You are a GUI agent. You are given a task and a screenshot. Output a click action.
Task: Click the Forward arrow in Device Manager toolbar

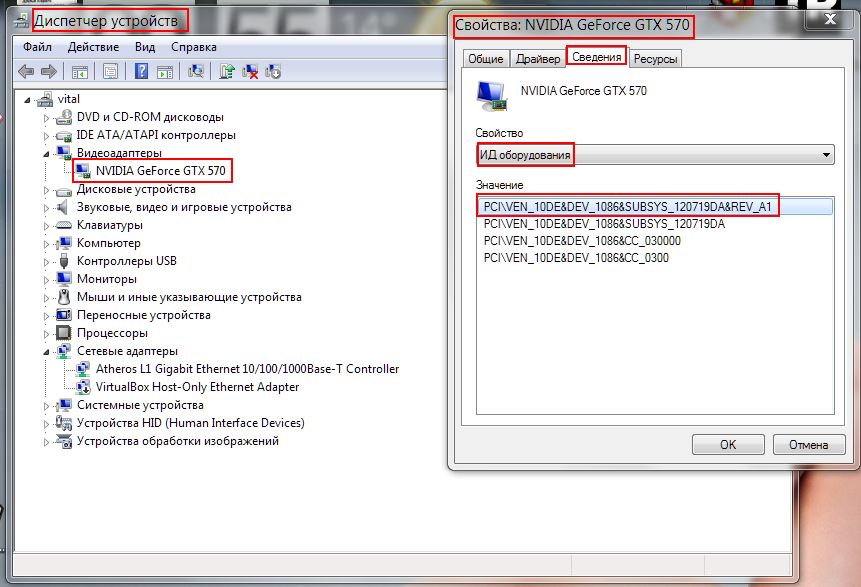(49, 71)
